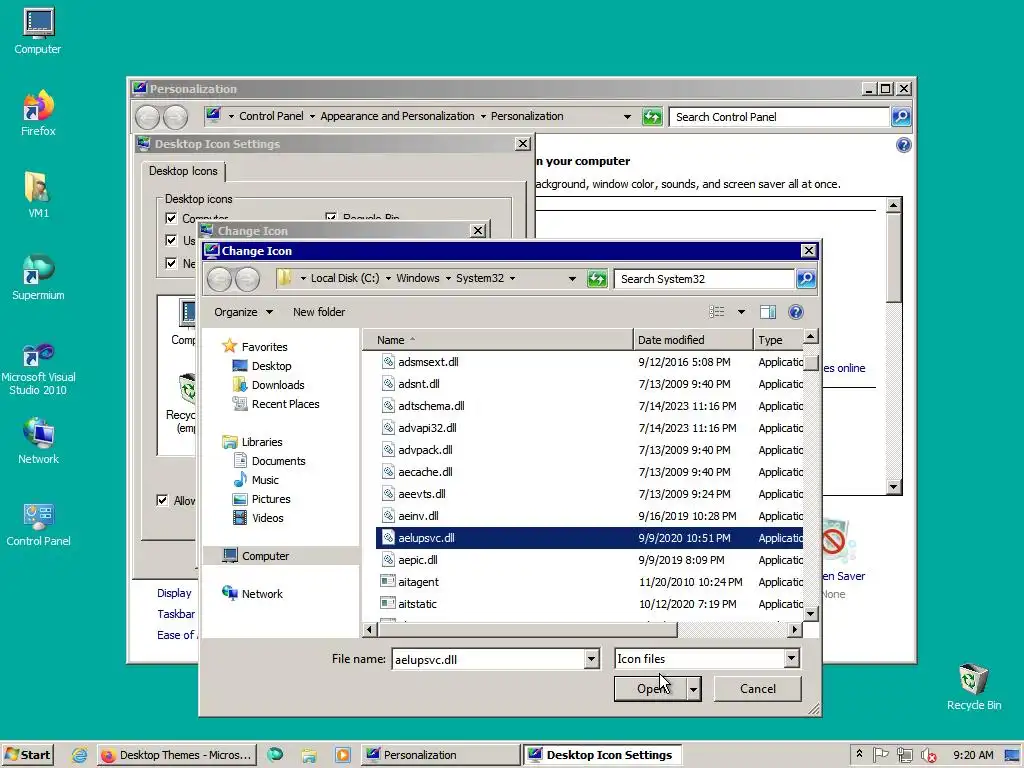This screenshot has height=768, width=1024.
Task: Sort by the Date modified column
Action: coord(692,340)
